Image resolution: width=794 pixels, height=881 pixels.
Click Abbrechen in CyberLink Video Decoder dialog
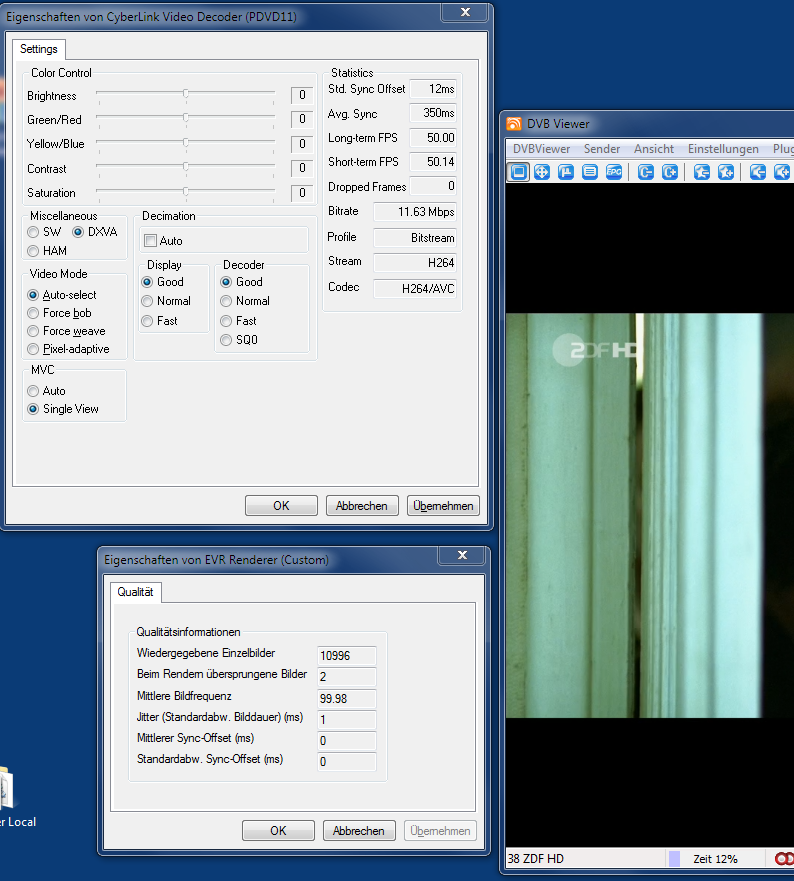(x=362, y=506)
